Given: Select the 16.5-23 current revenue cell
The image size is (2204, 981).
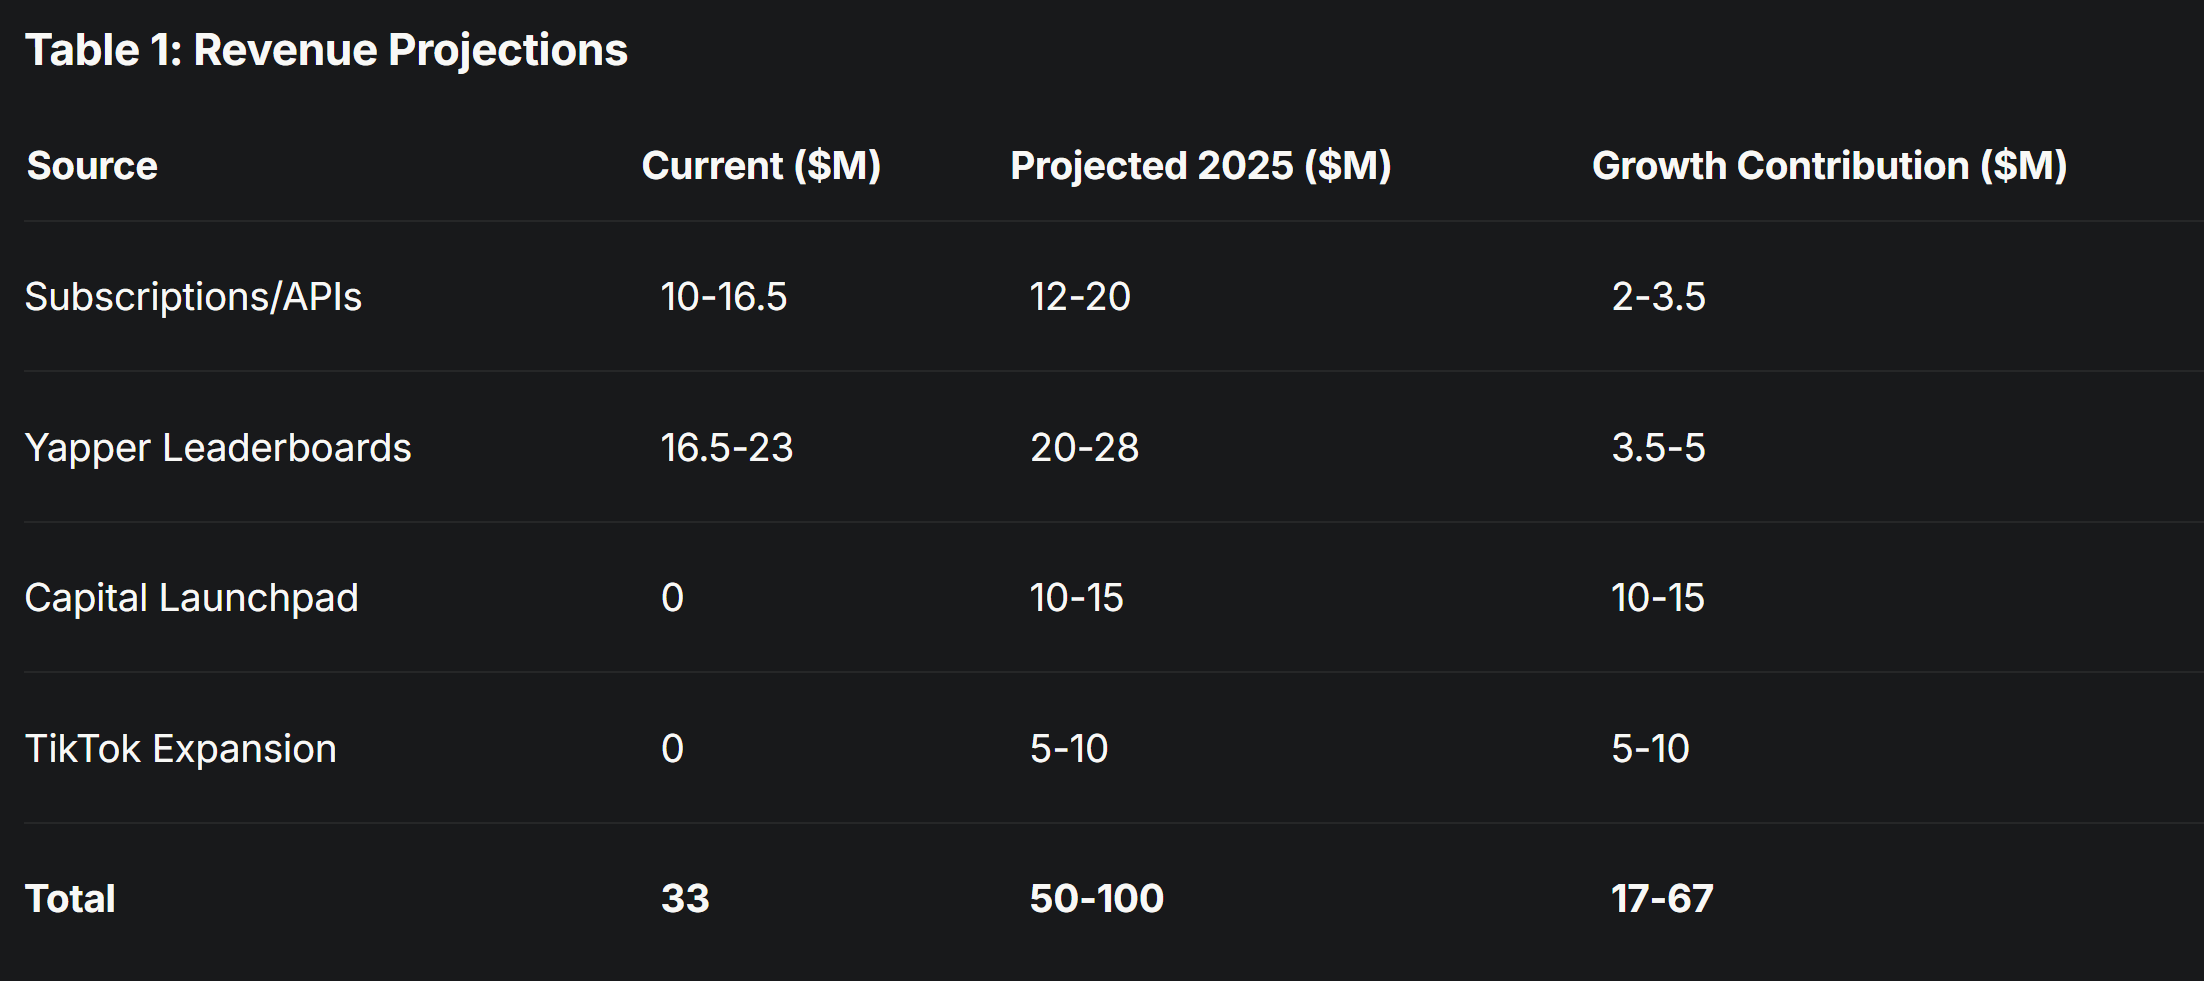Looking at the screenshot, I should pyautogui.click(x=727, y=448).
